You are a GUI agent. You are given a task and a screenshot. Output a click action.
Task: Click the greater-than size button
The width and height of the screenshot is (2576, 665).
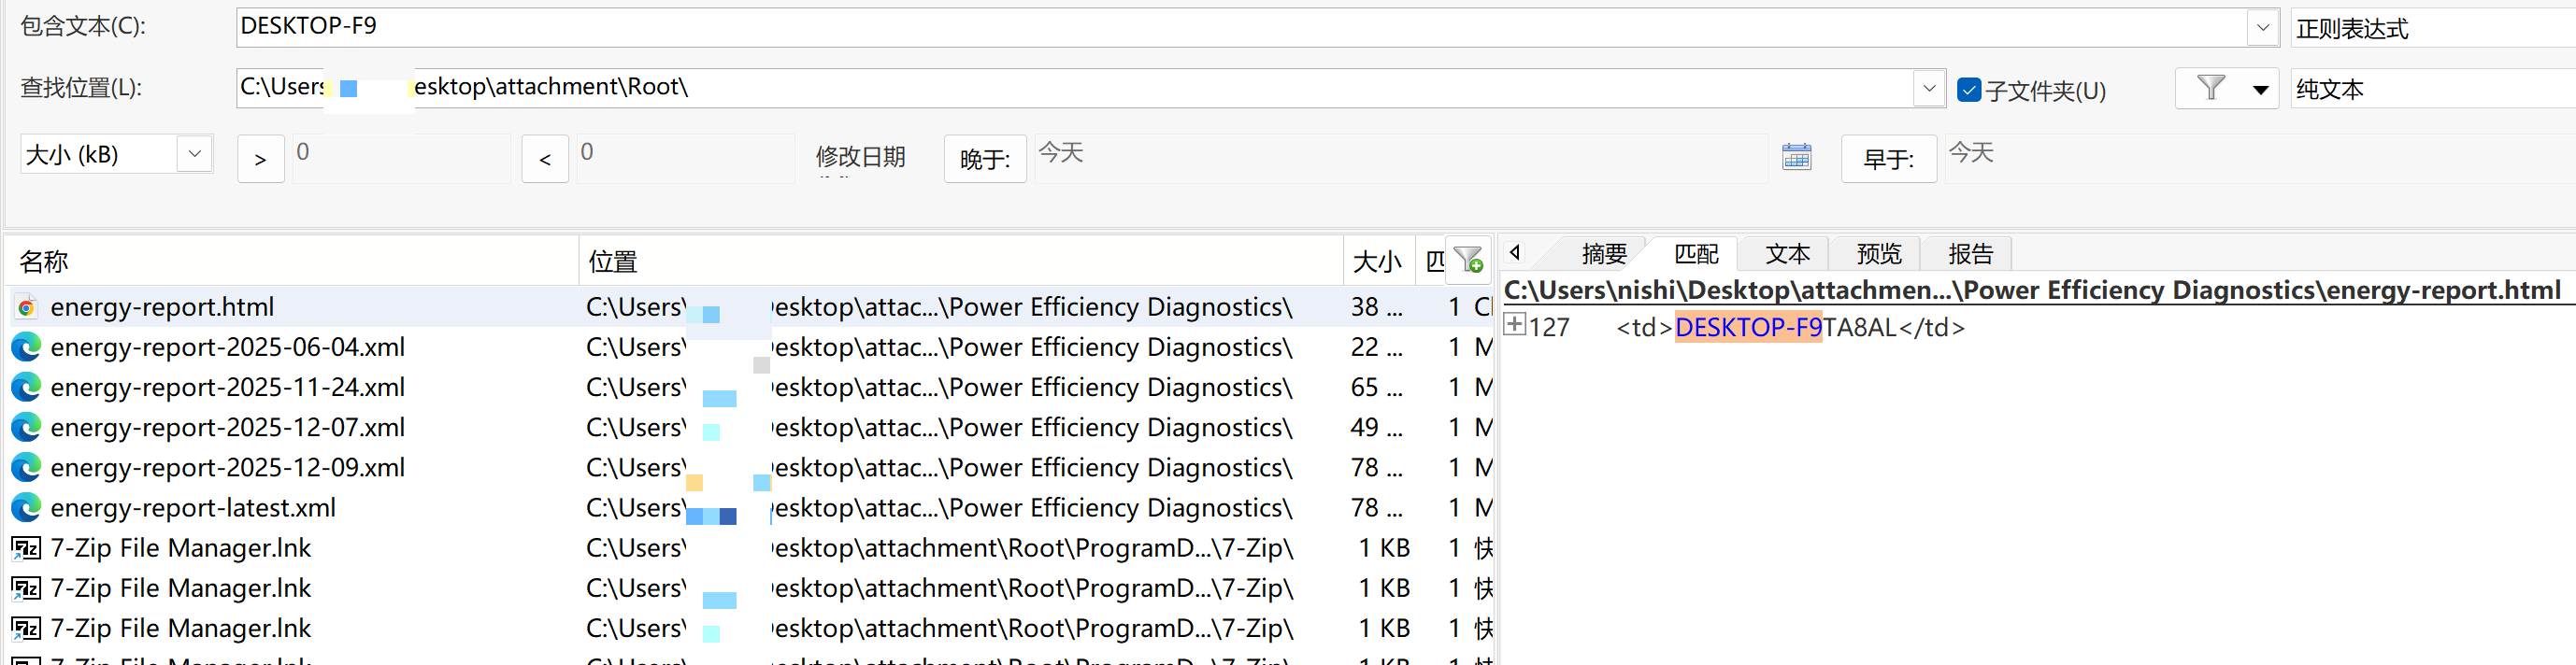pyautogui.click(x=260, y=159)
